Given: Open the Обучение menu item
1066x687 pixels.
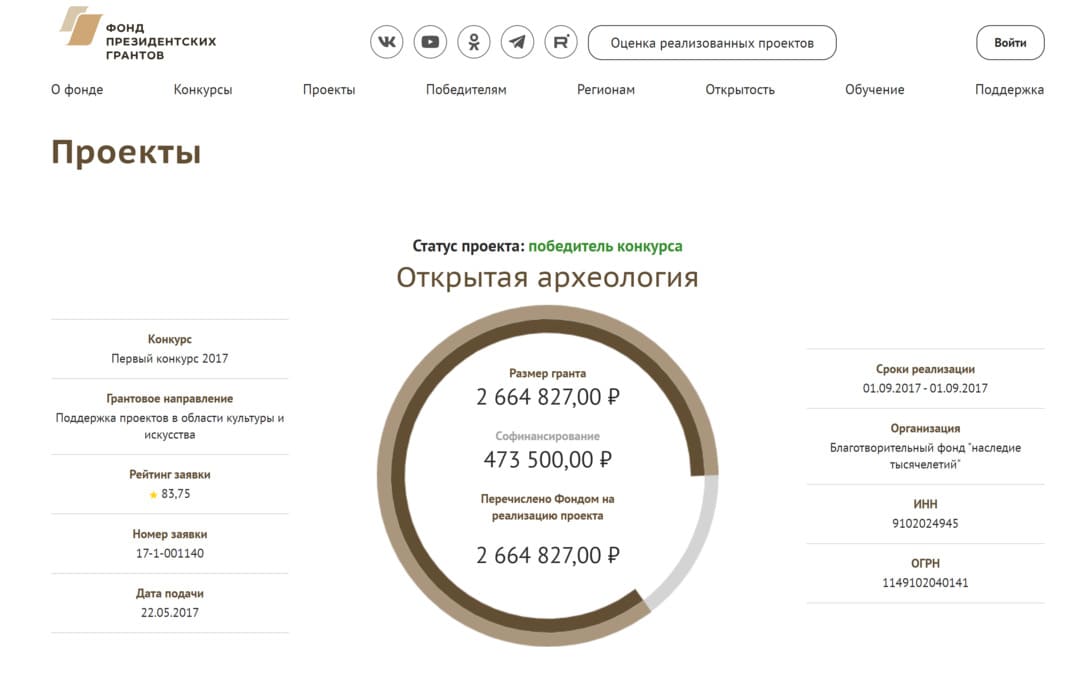Looking at the screenshot, I should [874, 90].
